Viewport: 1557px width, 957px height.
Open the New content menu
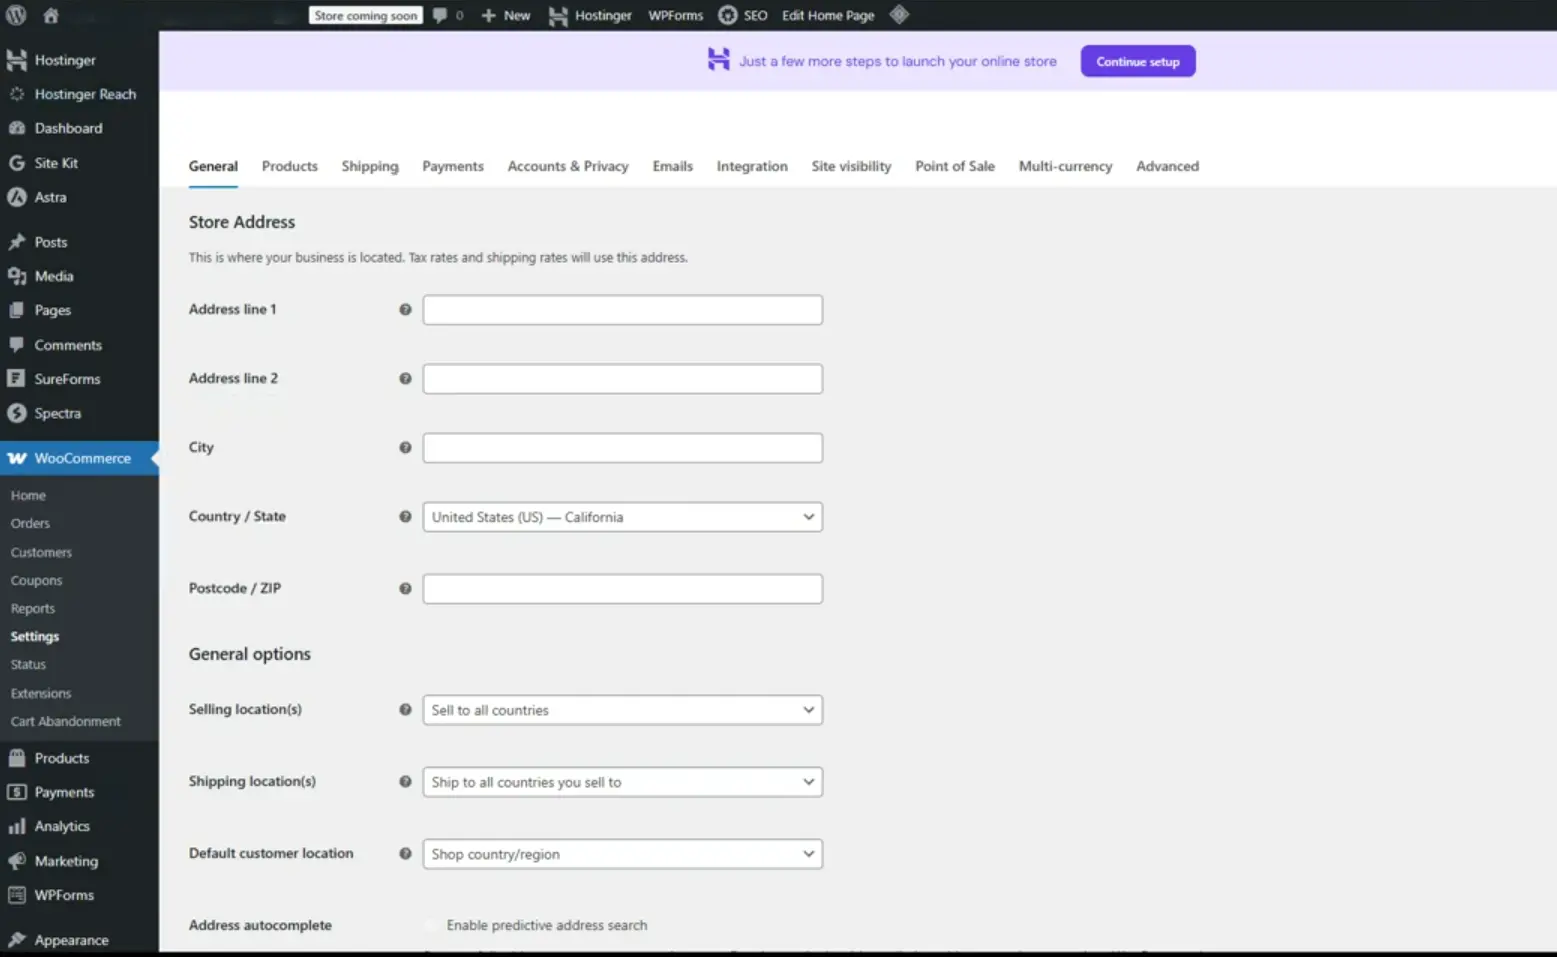pos(506,15)
